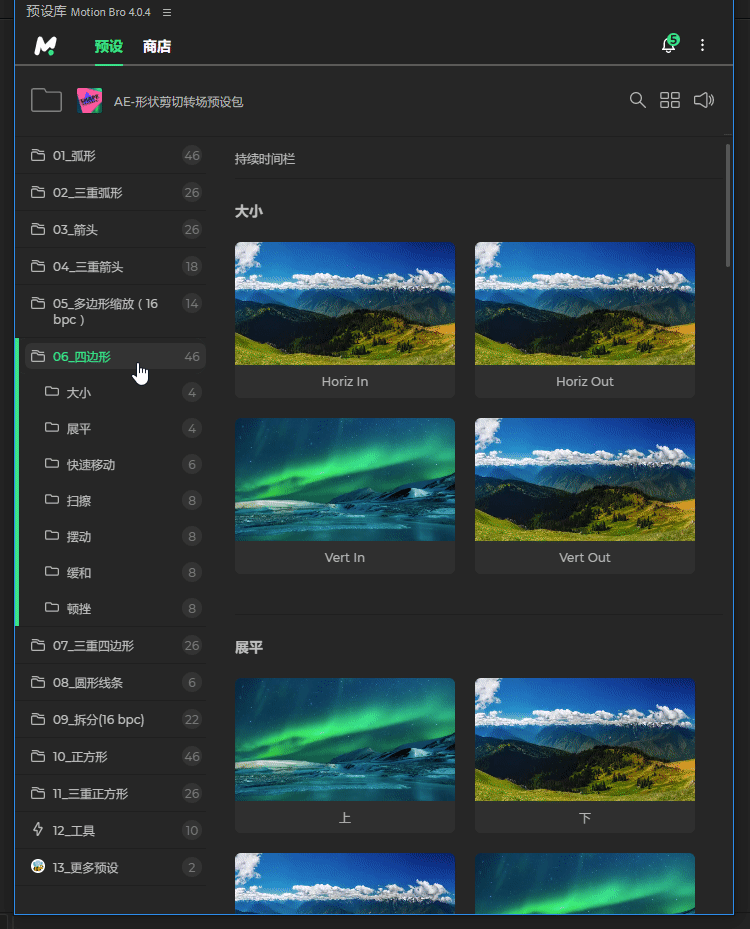Open the 12_工具 lightning category
750x929 pixels.
111,831
